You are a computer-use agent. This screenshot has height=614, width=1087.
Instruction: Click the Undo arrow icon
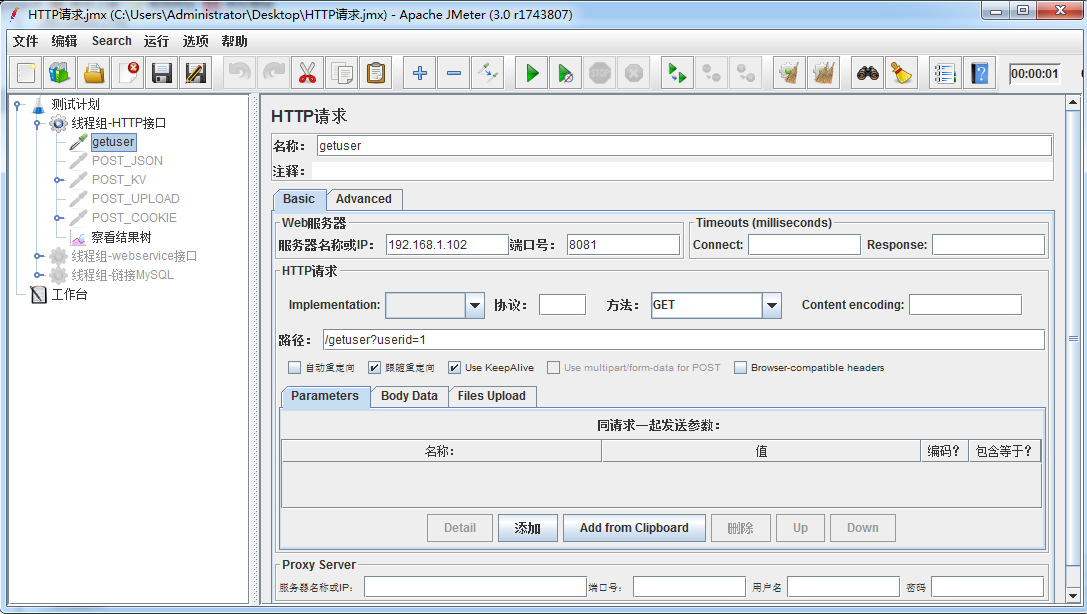tap(240, 73)
